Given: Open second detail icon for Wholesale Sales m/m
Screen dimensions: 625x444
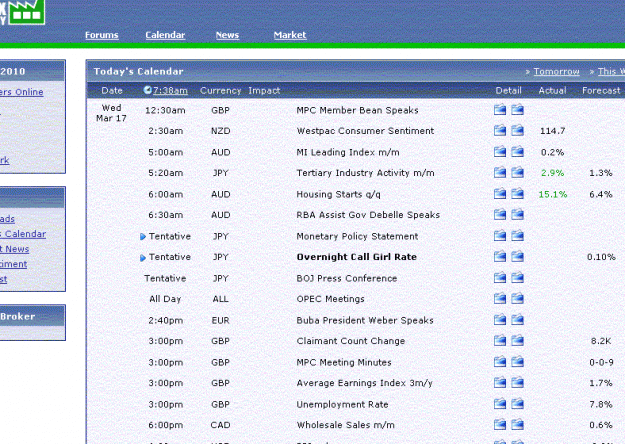Looking at the screenshot, I should [x=517, y=424].
